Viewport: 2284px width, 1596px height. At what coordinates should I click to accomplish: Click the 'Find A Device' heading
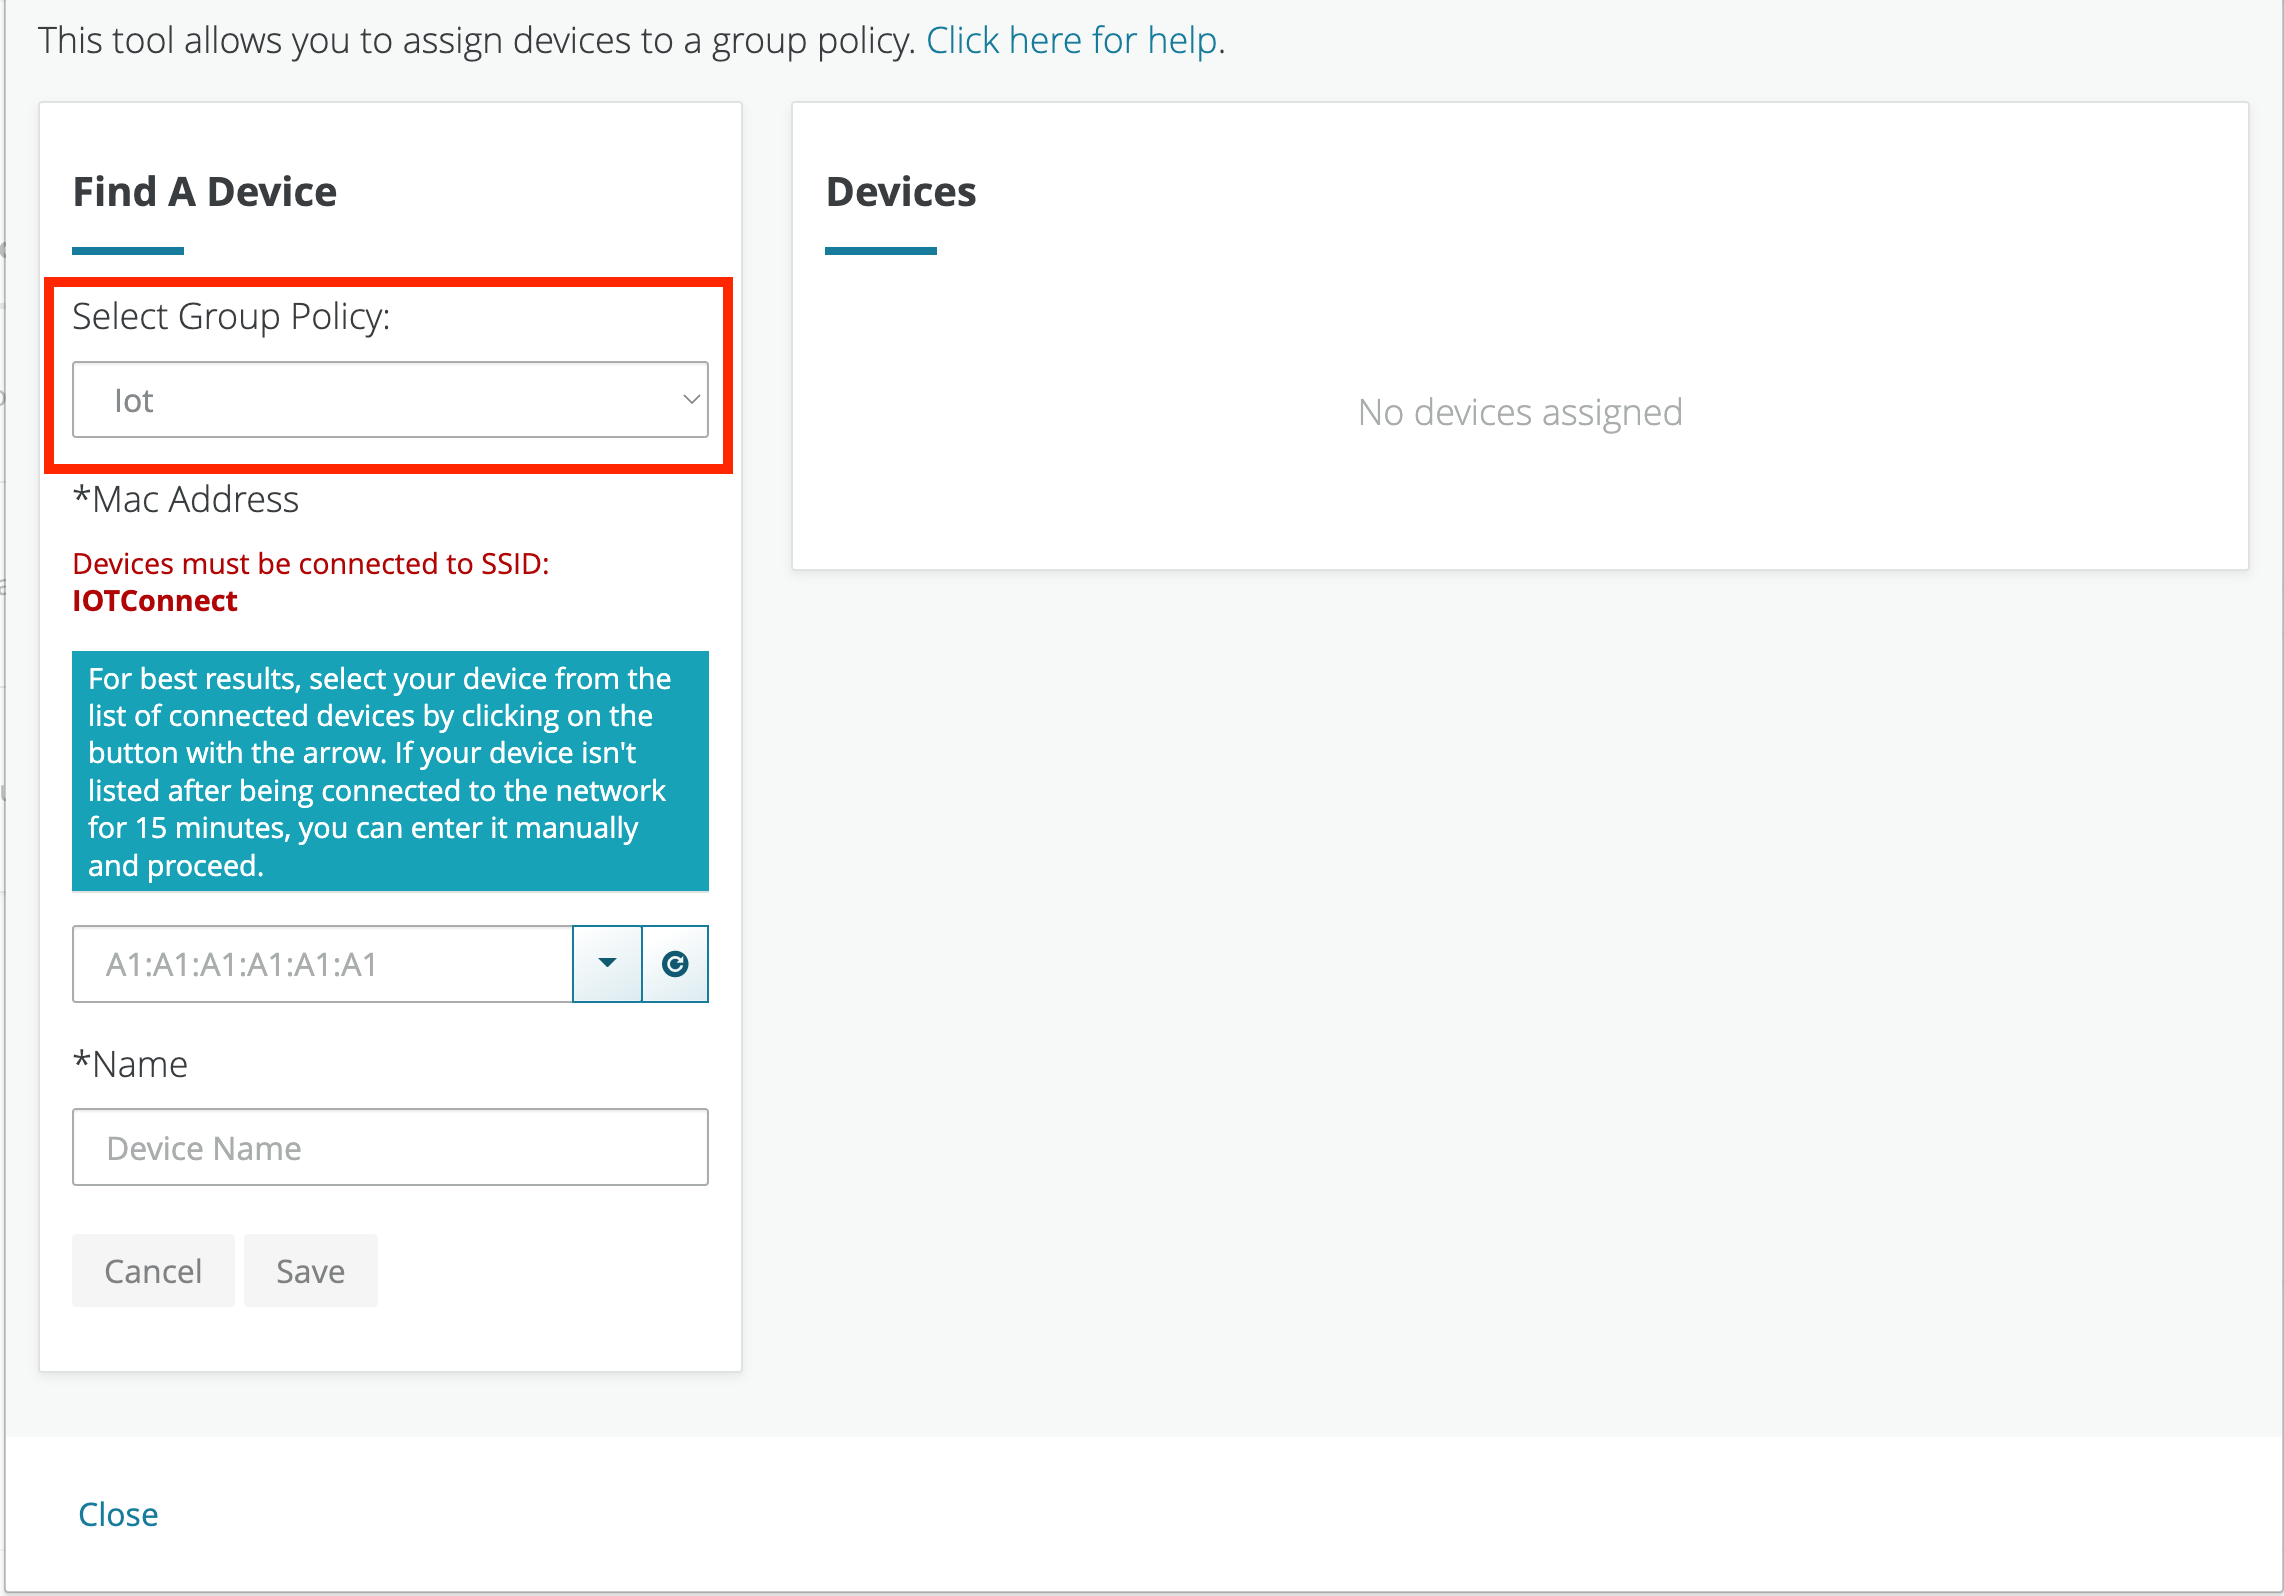click(205, 192)
